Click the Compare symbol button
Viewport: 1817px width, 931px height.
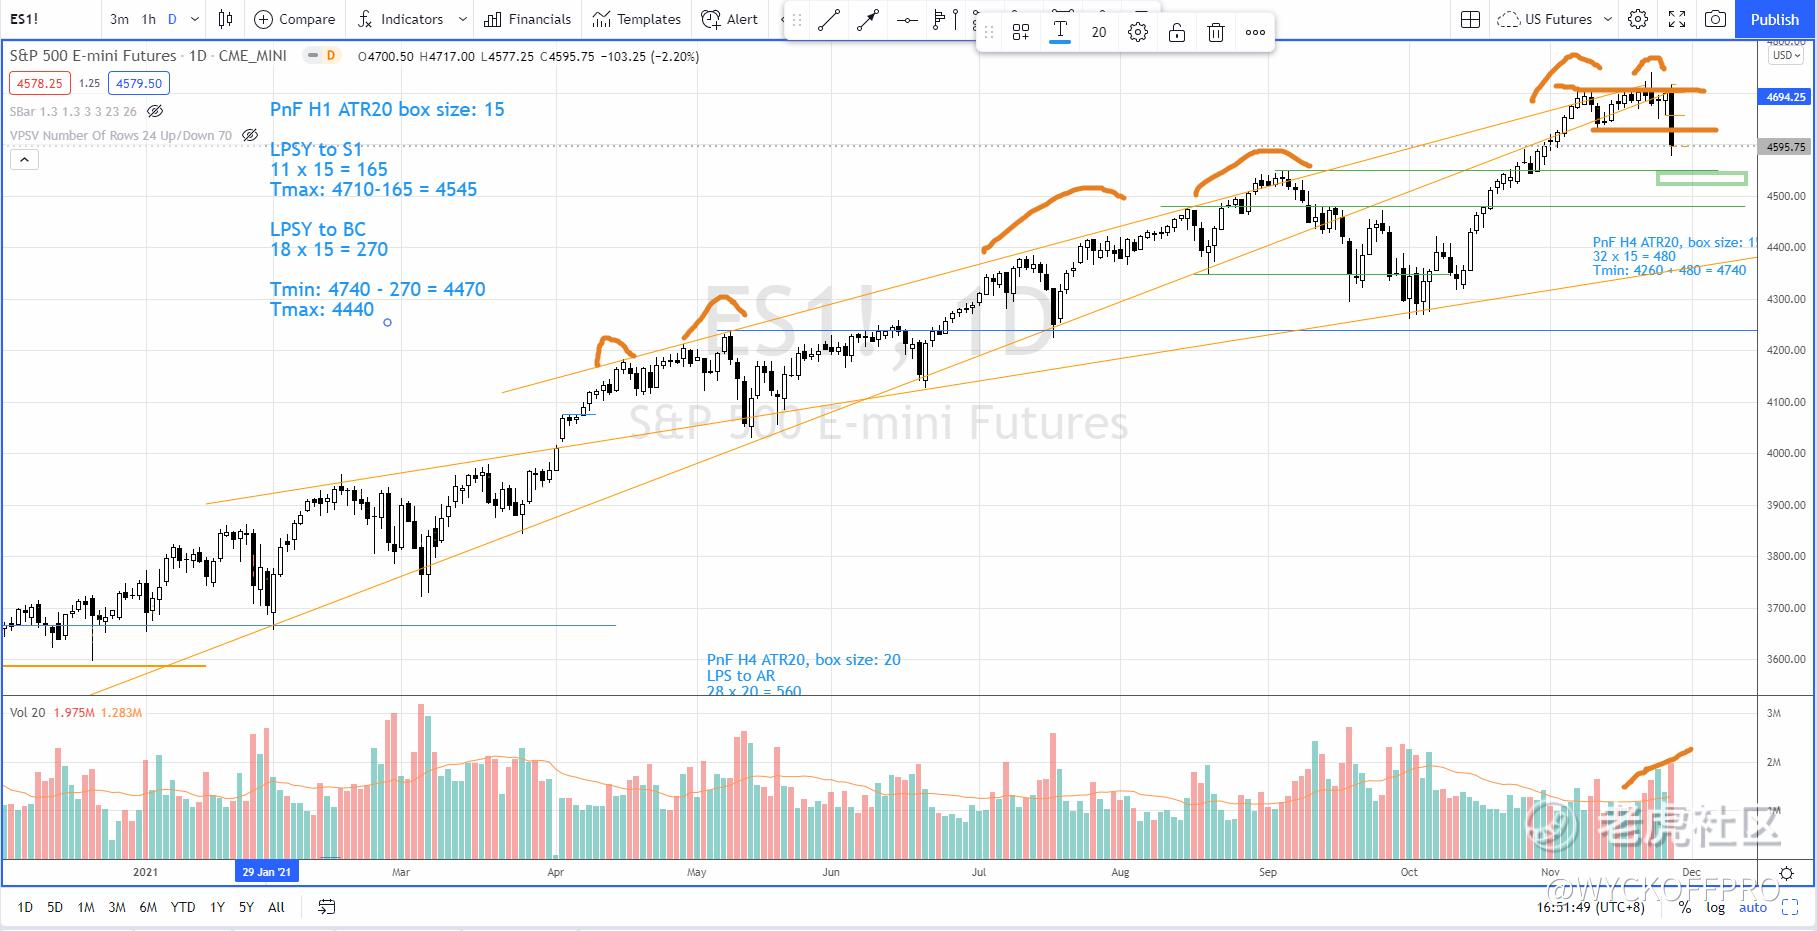coord(295,19)
